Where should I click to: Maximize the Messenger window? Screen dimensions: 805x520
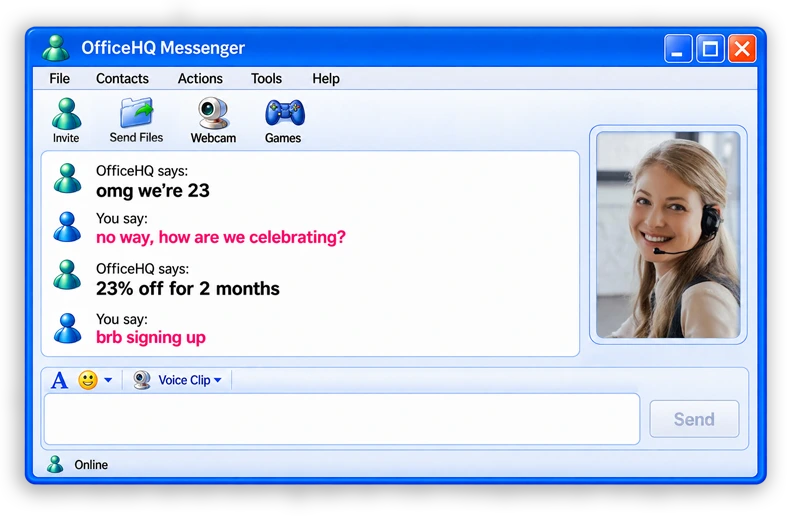coord(710,49)
